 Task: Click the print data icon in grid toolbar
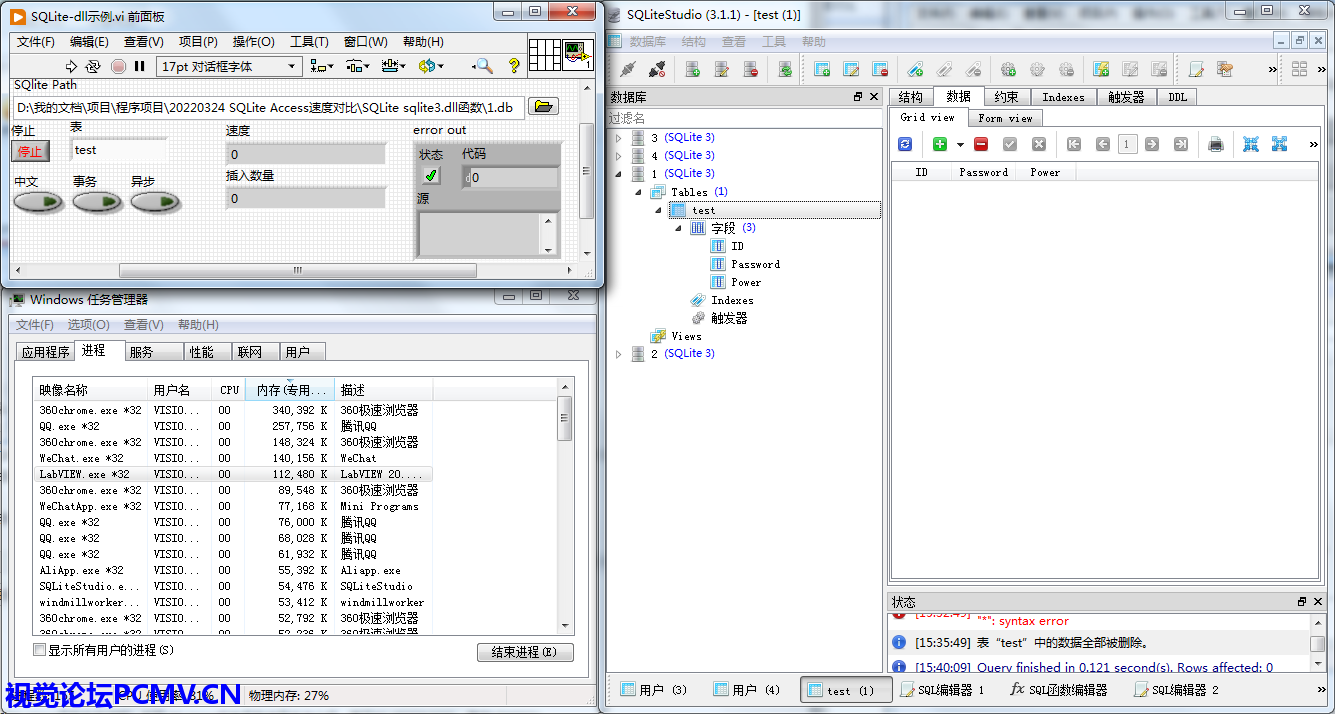(x=1216, y=144)
